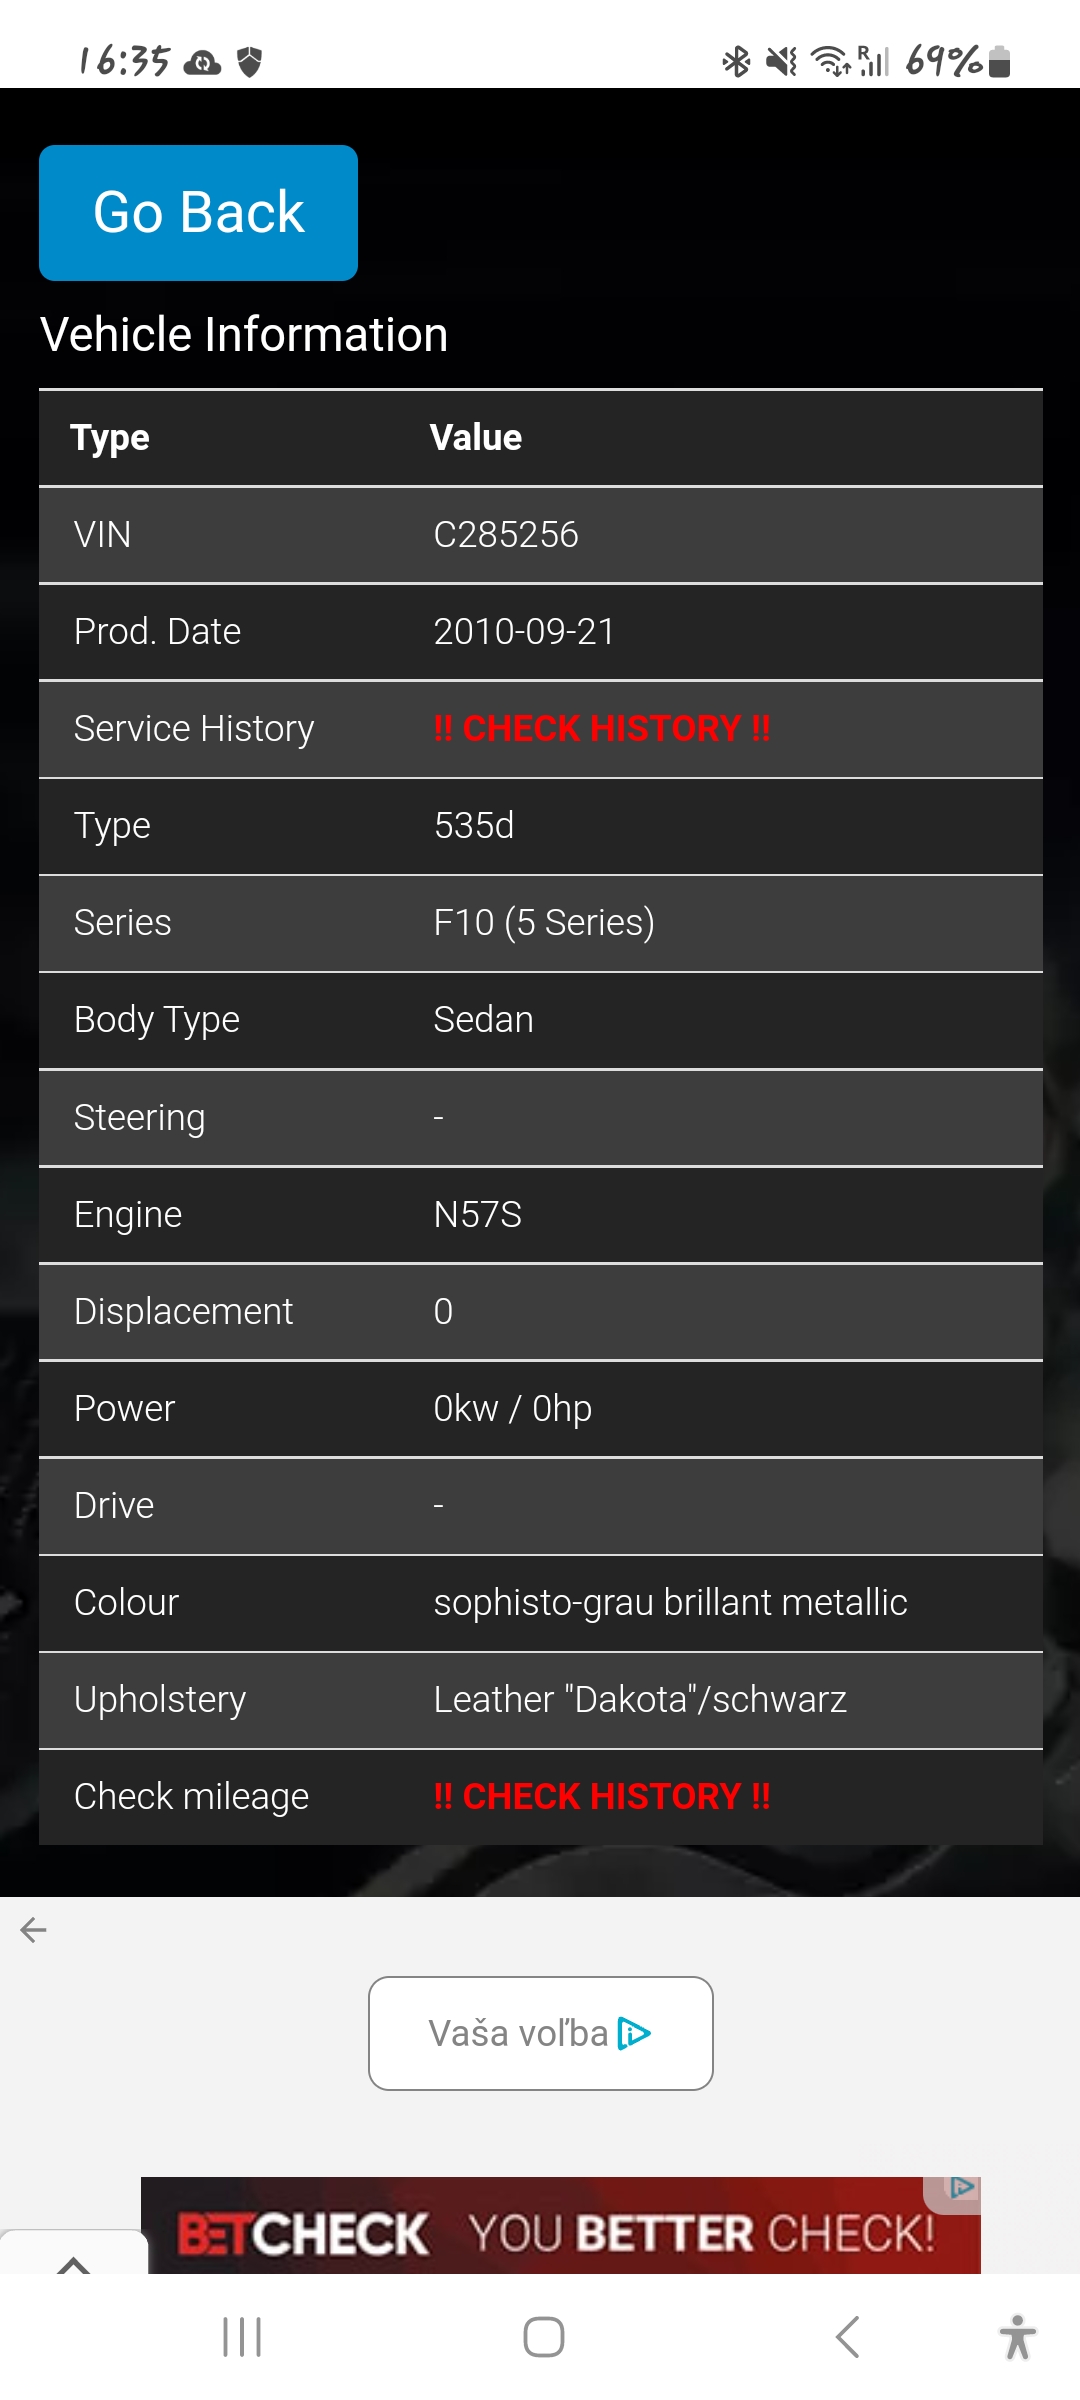The height and width of the screenshot is (2400, 1080).
Task: Tap the muted sound status icon
Action: pyautogui.click(x=781, y=62)
